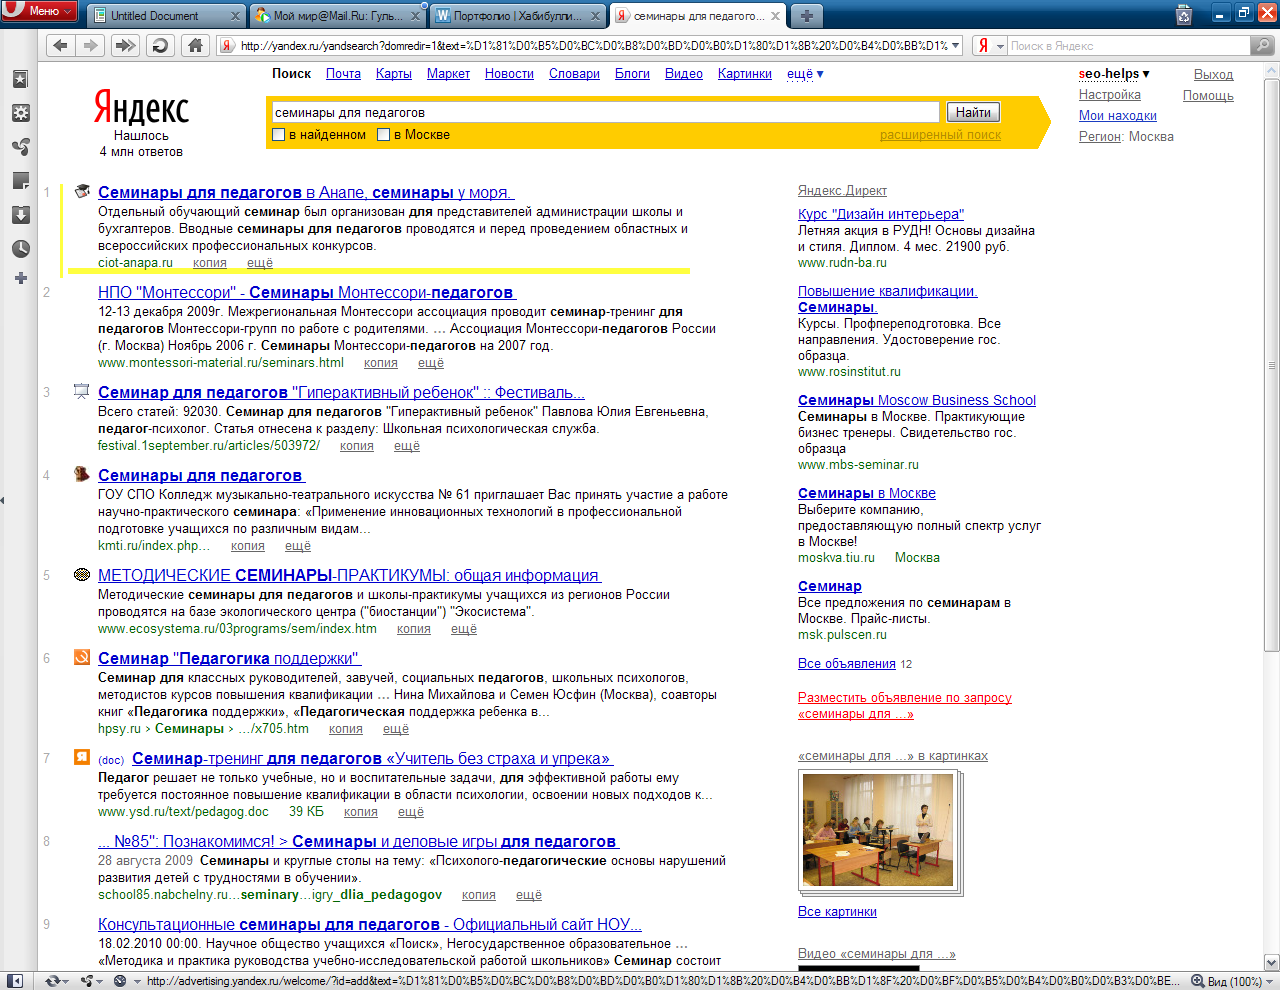Image resolution: width=1280 pixels, height=990 pixels.
Task: Open the seminar classroom image thumbnail
Action: (x=877, y=830)
